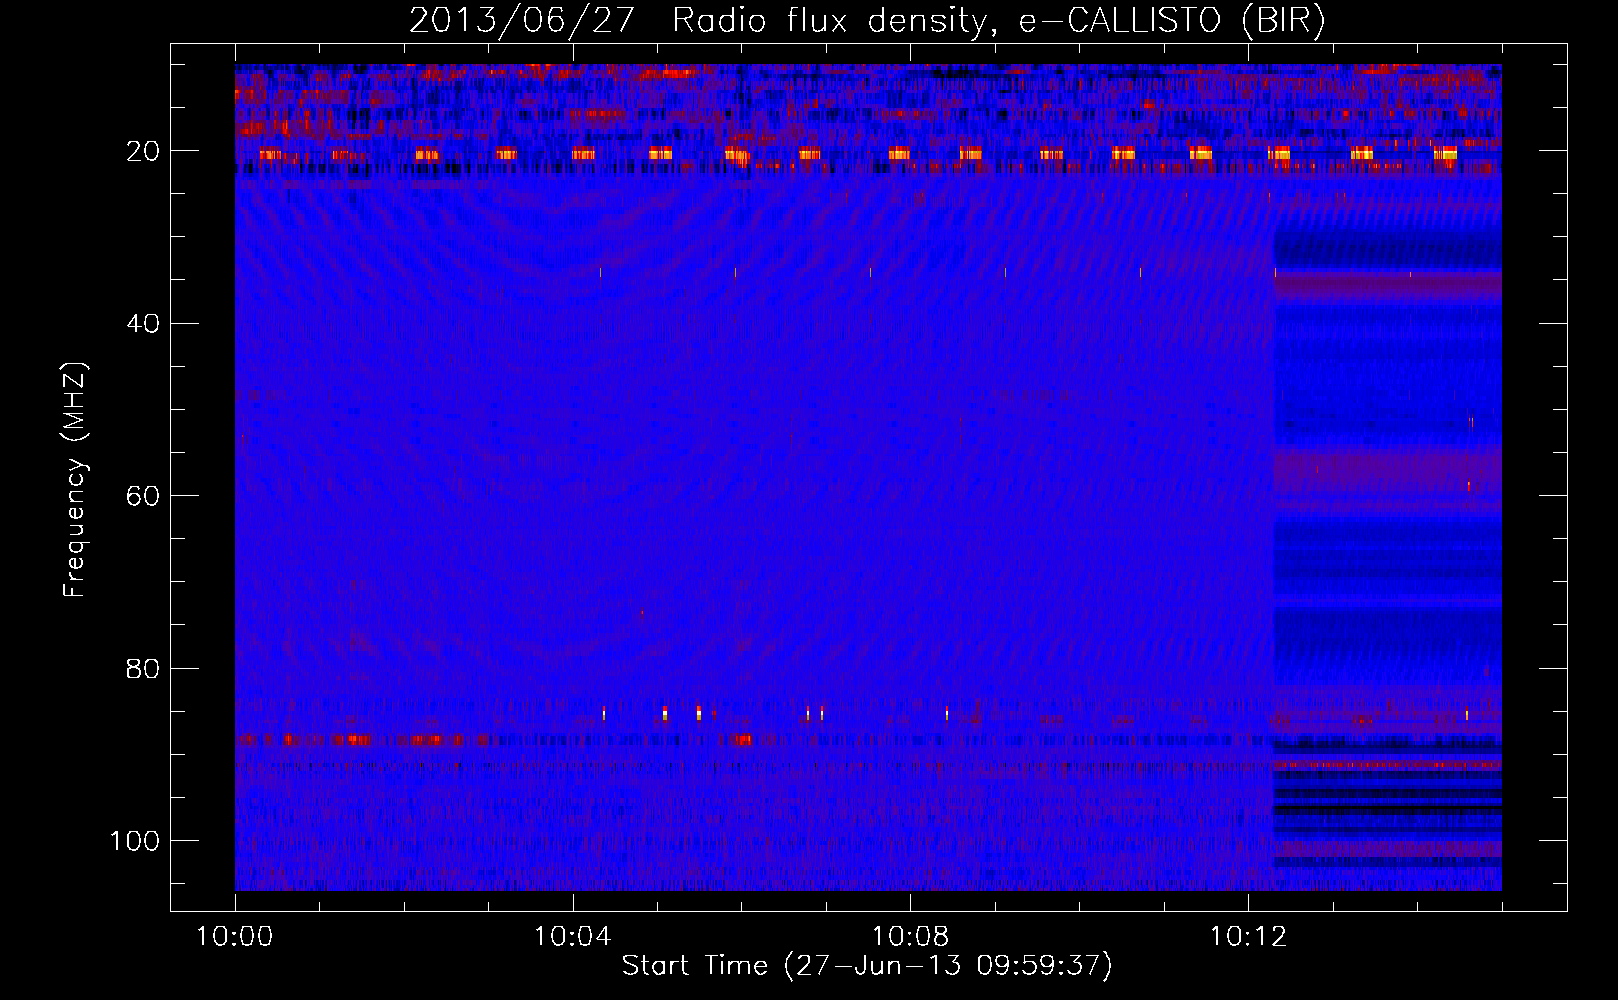
Task: Click the 60 frequency tick label
Action: (x=144, y=496)
